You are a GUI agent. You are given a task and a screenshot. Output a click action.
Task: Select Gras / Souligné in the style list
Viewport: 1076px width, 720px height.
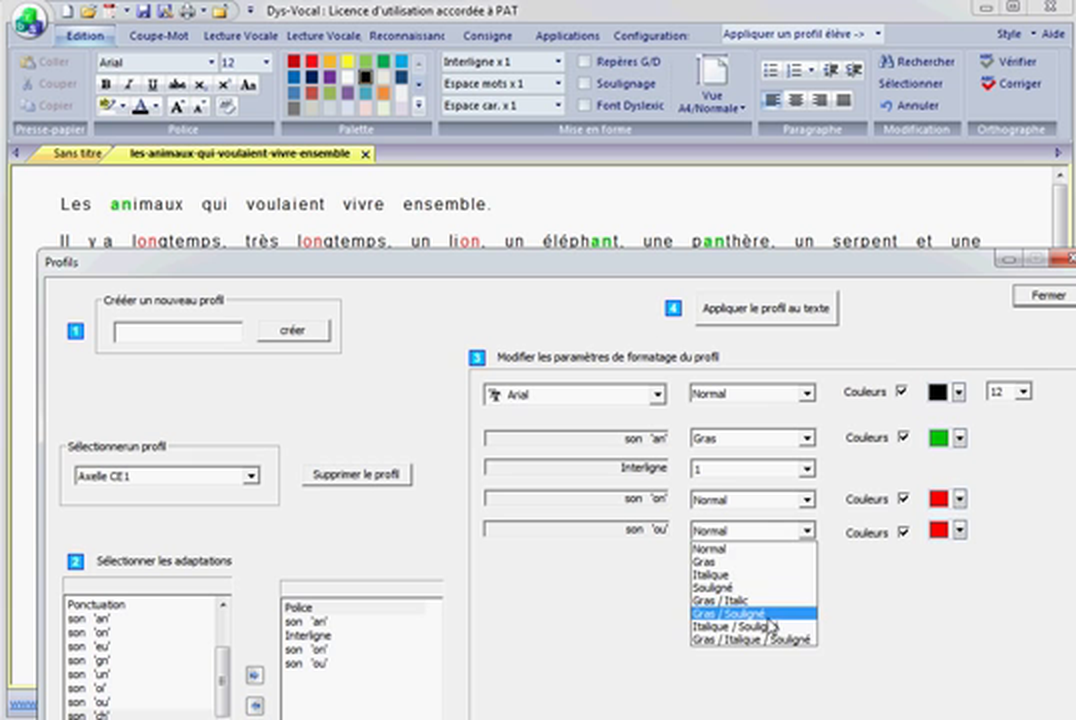[728, 613]
